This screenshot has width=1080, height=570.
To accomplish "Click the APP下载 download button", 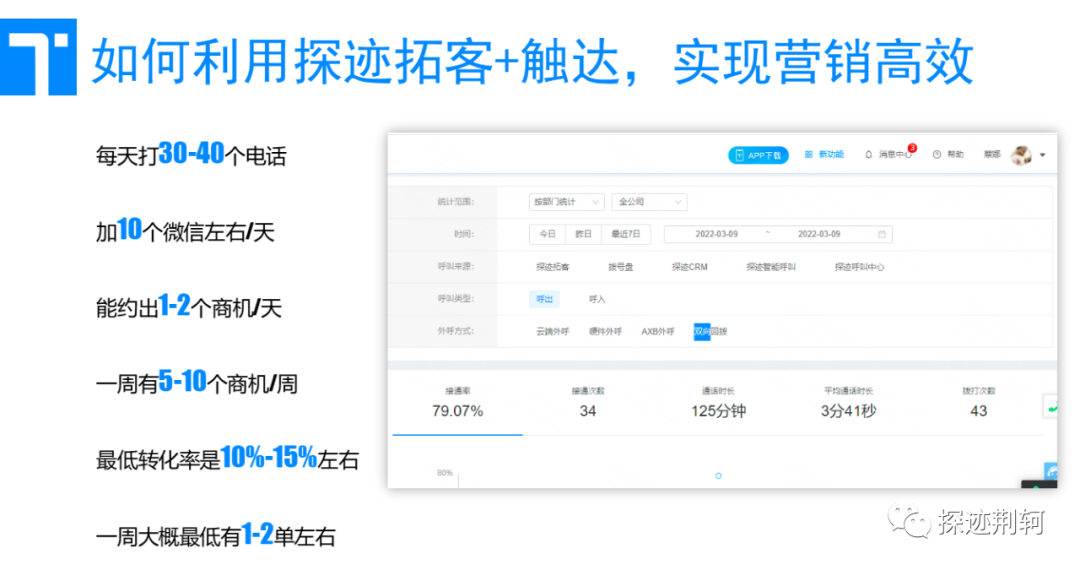I will click(758, 156).
